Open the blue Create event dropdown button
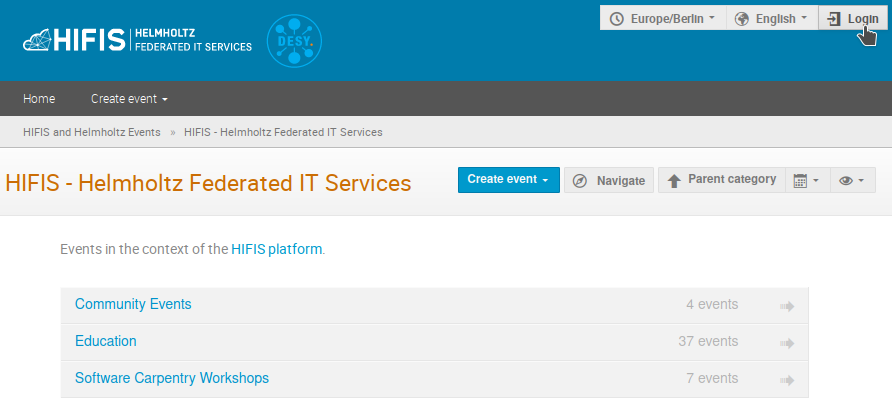Viewport: 892px width, 415px height. (x=509, y=180)
